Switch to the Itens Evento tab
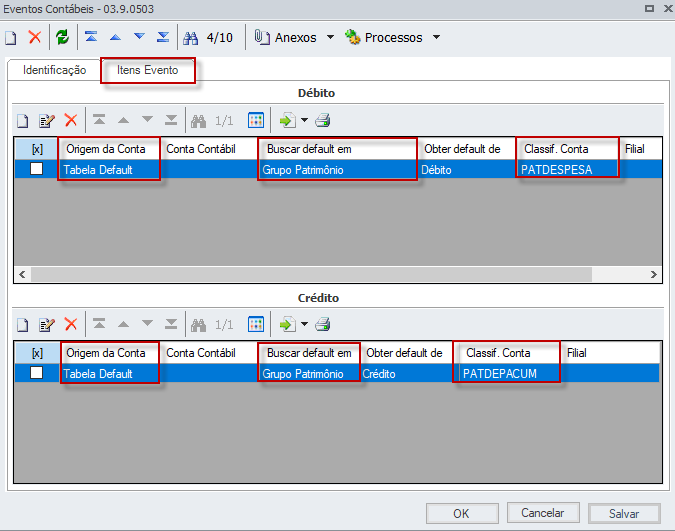The height and width of the screenshot is (531, 675). pos(148,70)
